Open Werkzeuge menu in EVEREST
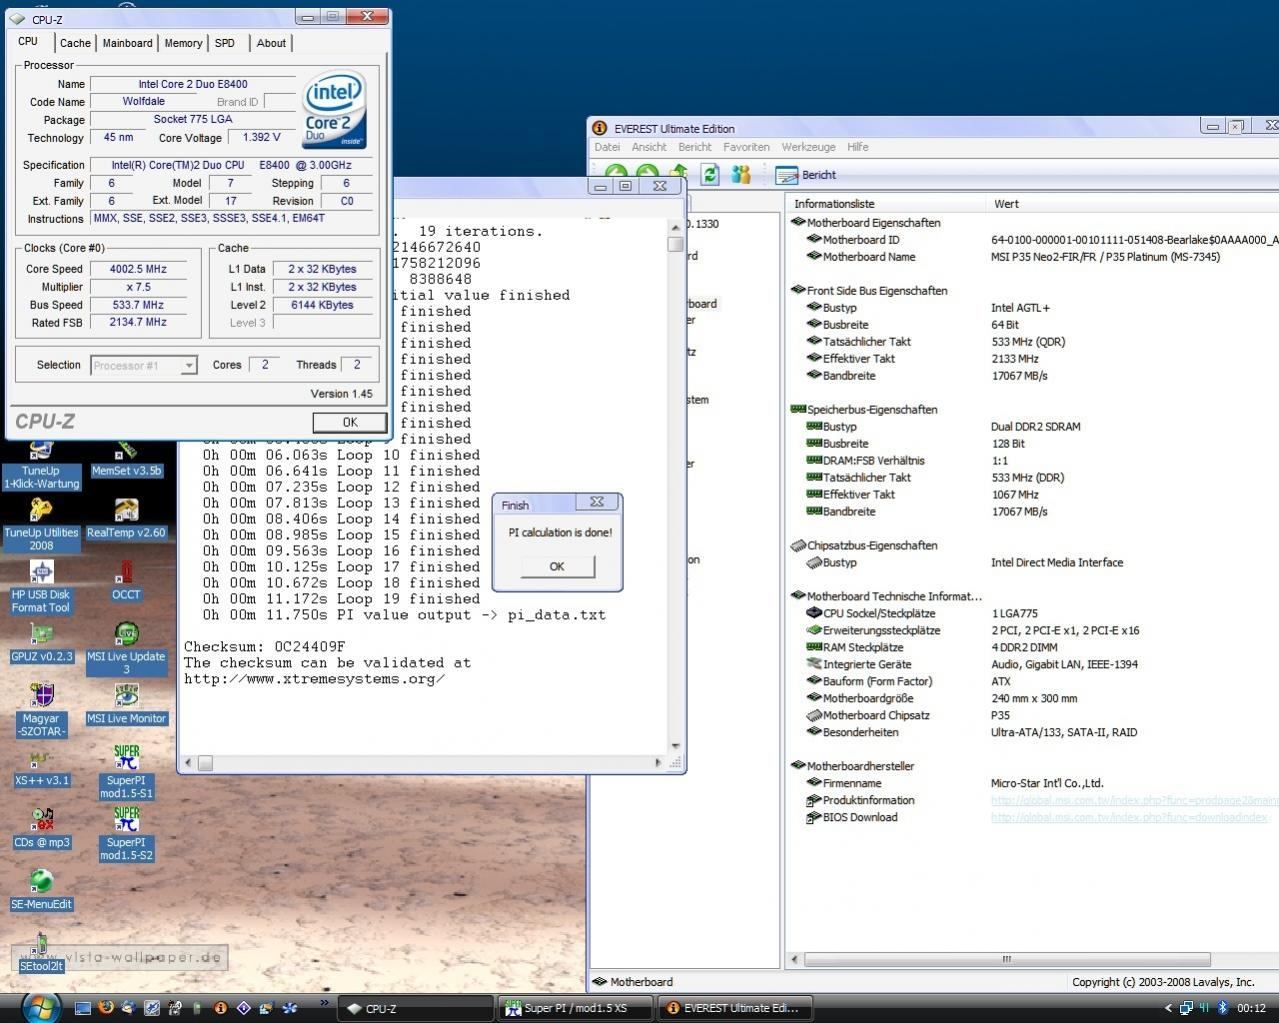Screen dimensions: 1279x1023 [x=808, y=147]
